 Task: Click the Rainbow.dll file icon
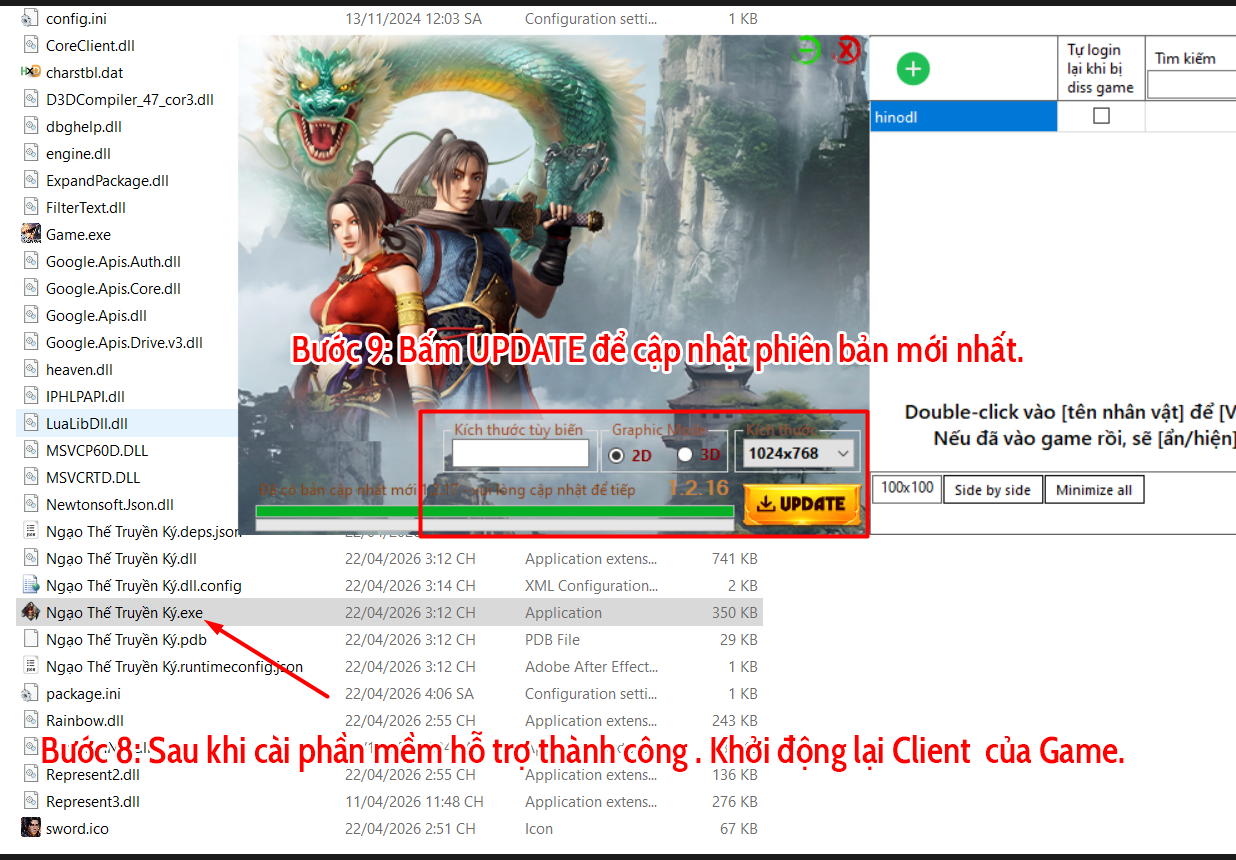click(31, 721)
